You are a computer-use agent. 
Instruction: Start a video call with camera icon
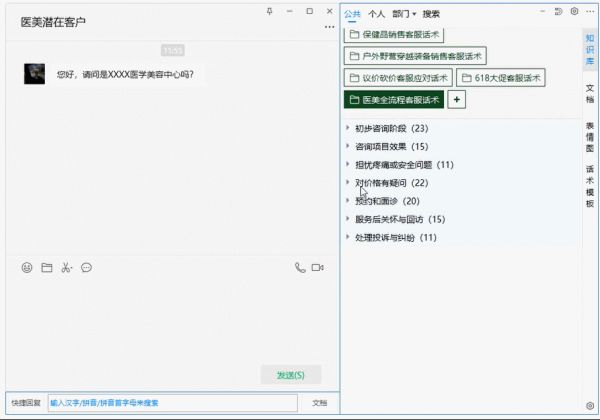[318, 267]
